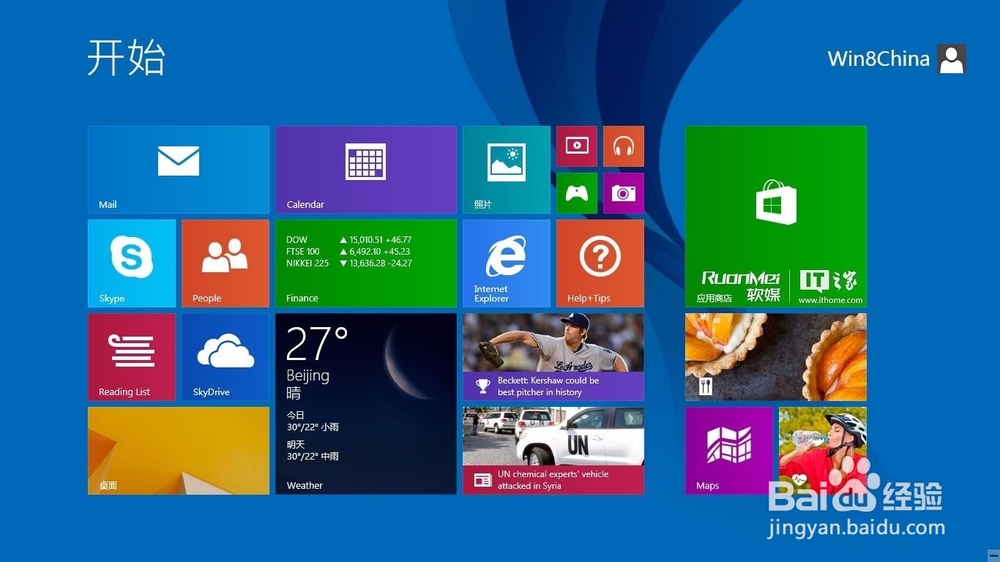Click the NIKKEI 225 stock row
Viewport: 1000px width, 562px height.
coord(349,263)
